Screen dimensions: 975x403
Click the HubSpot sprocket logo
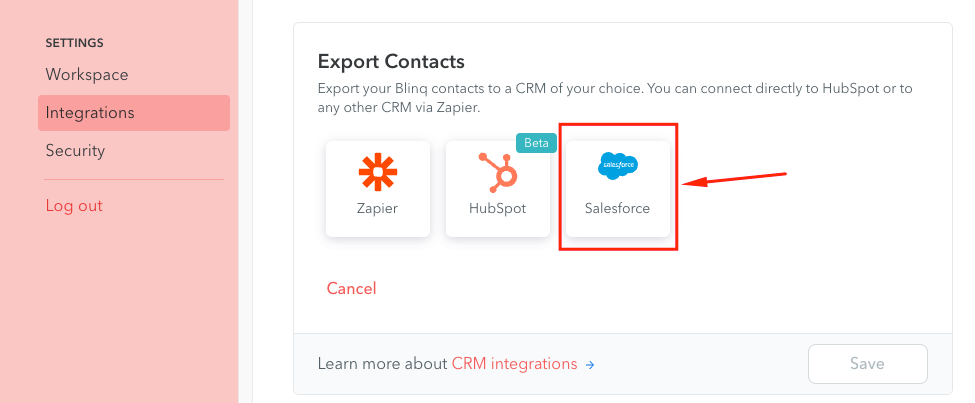497,172
